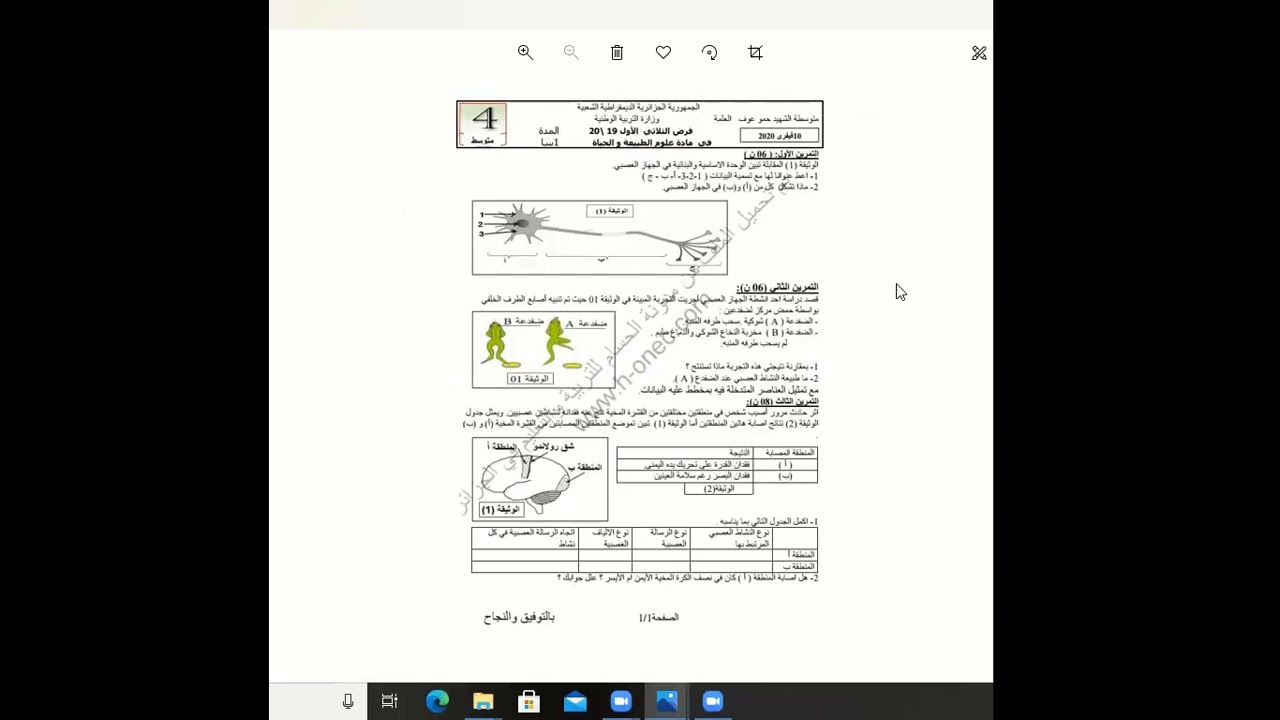Screen dimensions: 1280x720
Task: Click the neuron diagram in the document
Action: pyautogui.click(x=600, y=238)
